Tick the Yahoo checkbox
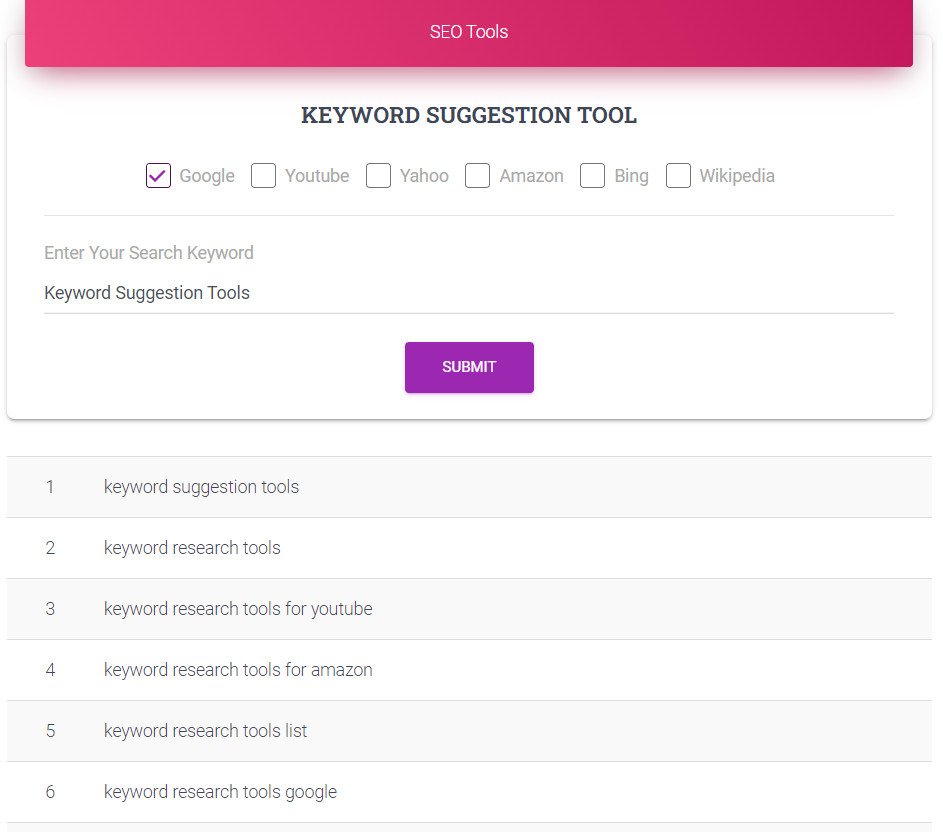The height and width of the screenshot is (832, 943). 378,176
